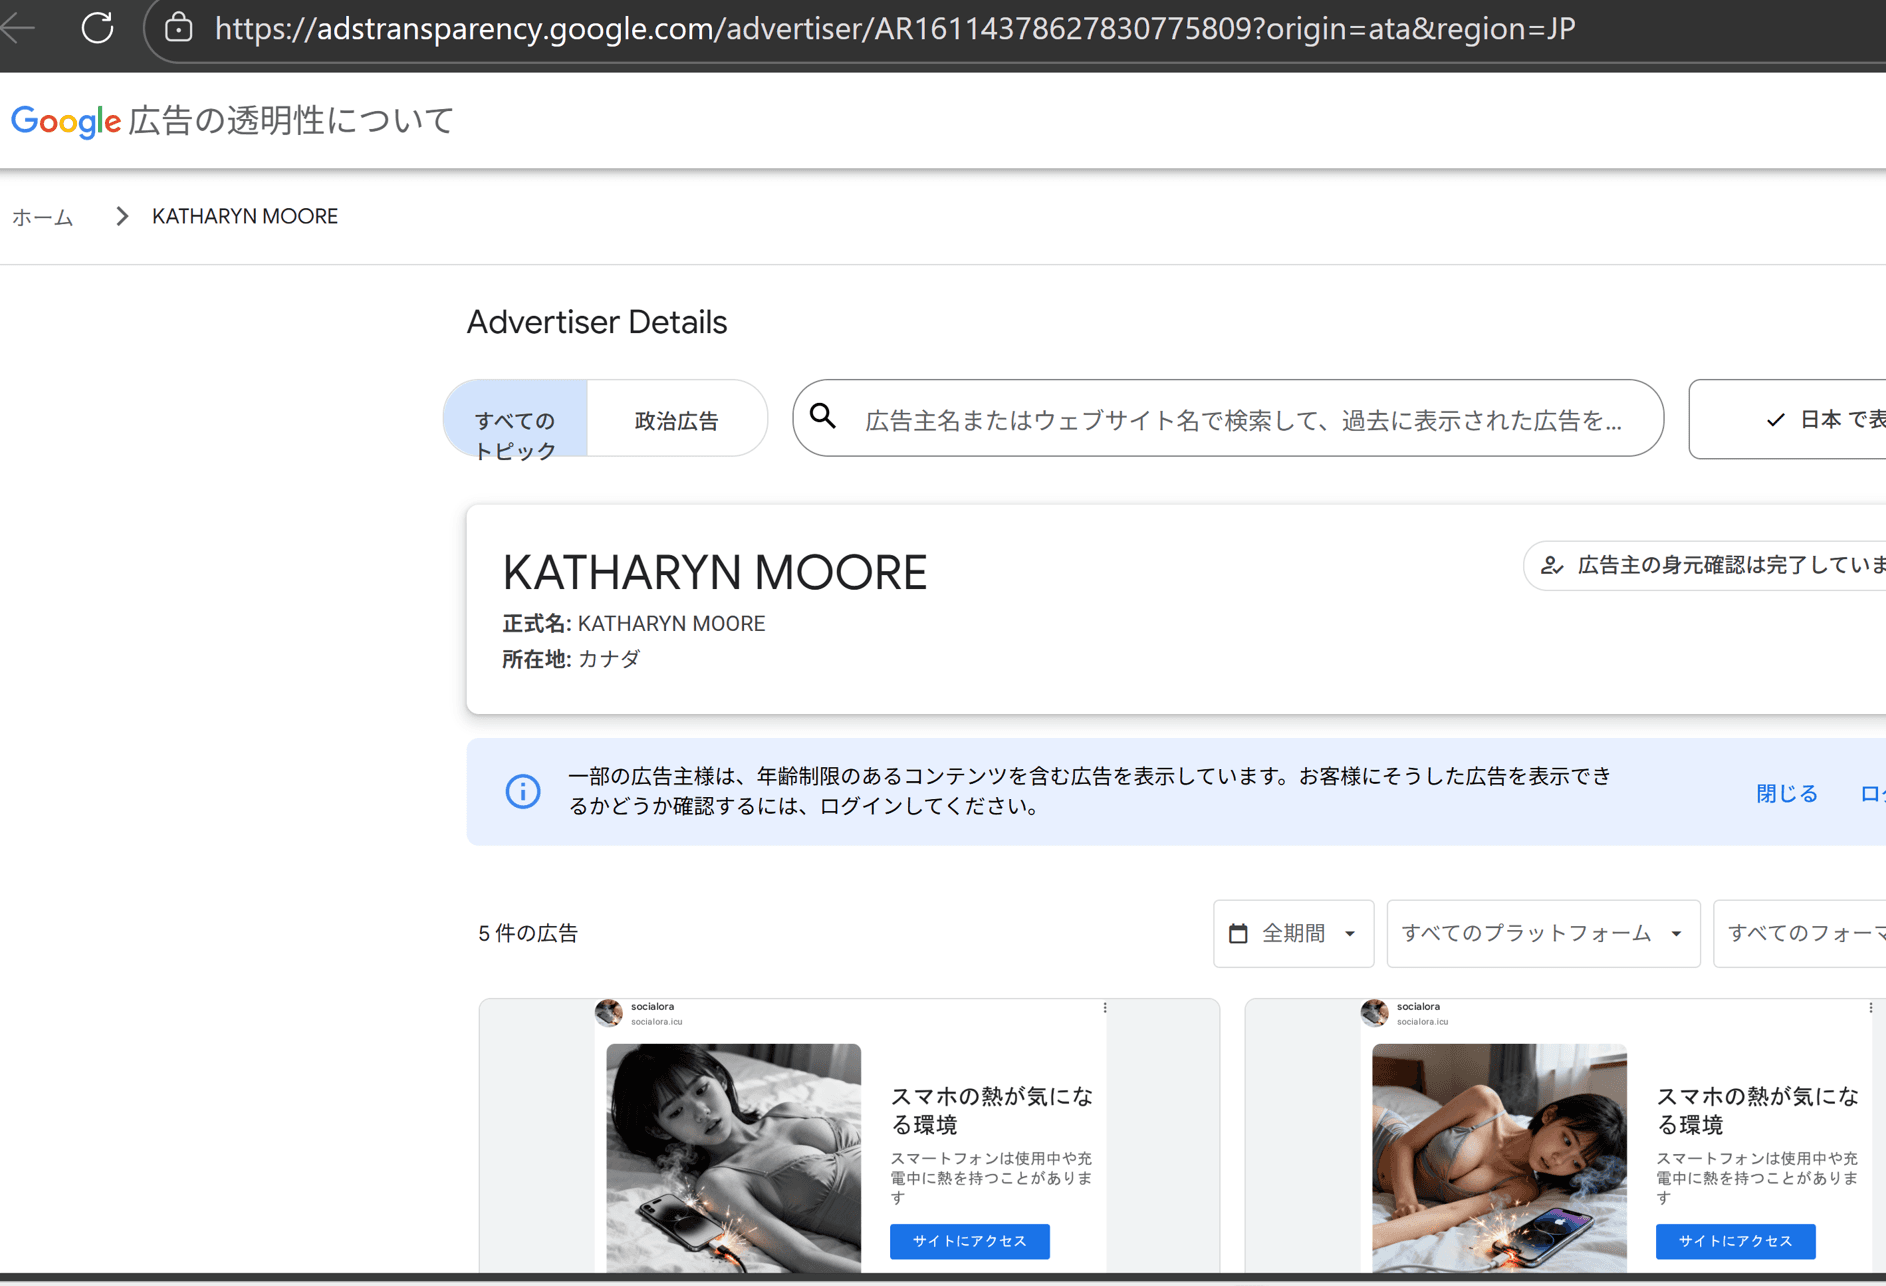The width and height of the screenshot is (1886, 1286).
Task: Click the 広告主の身元確認 verification badge
Action: (x=1705, y=565)
